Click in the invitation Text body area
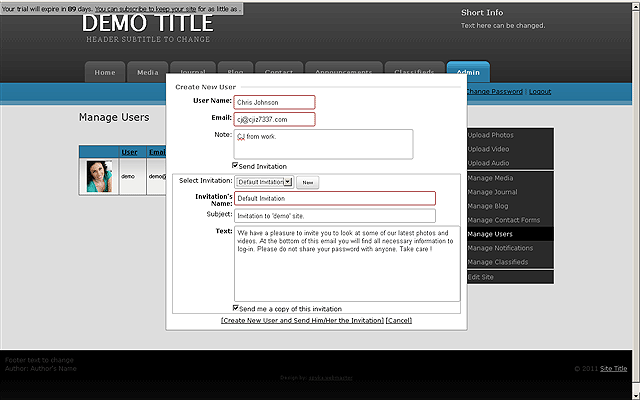This screenshot has width=640, height=400. (x=347, y=263)
